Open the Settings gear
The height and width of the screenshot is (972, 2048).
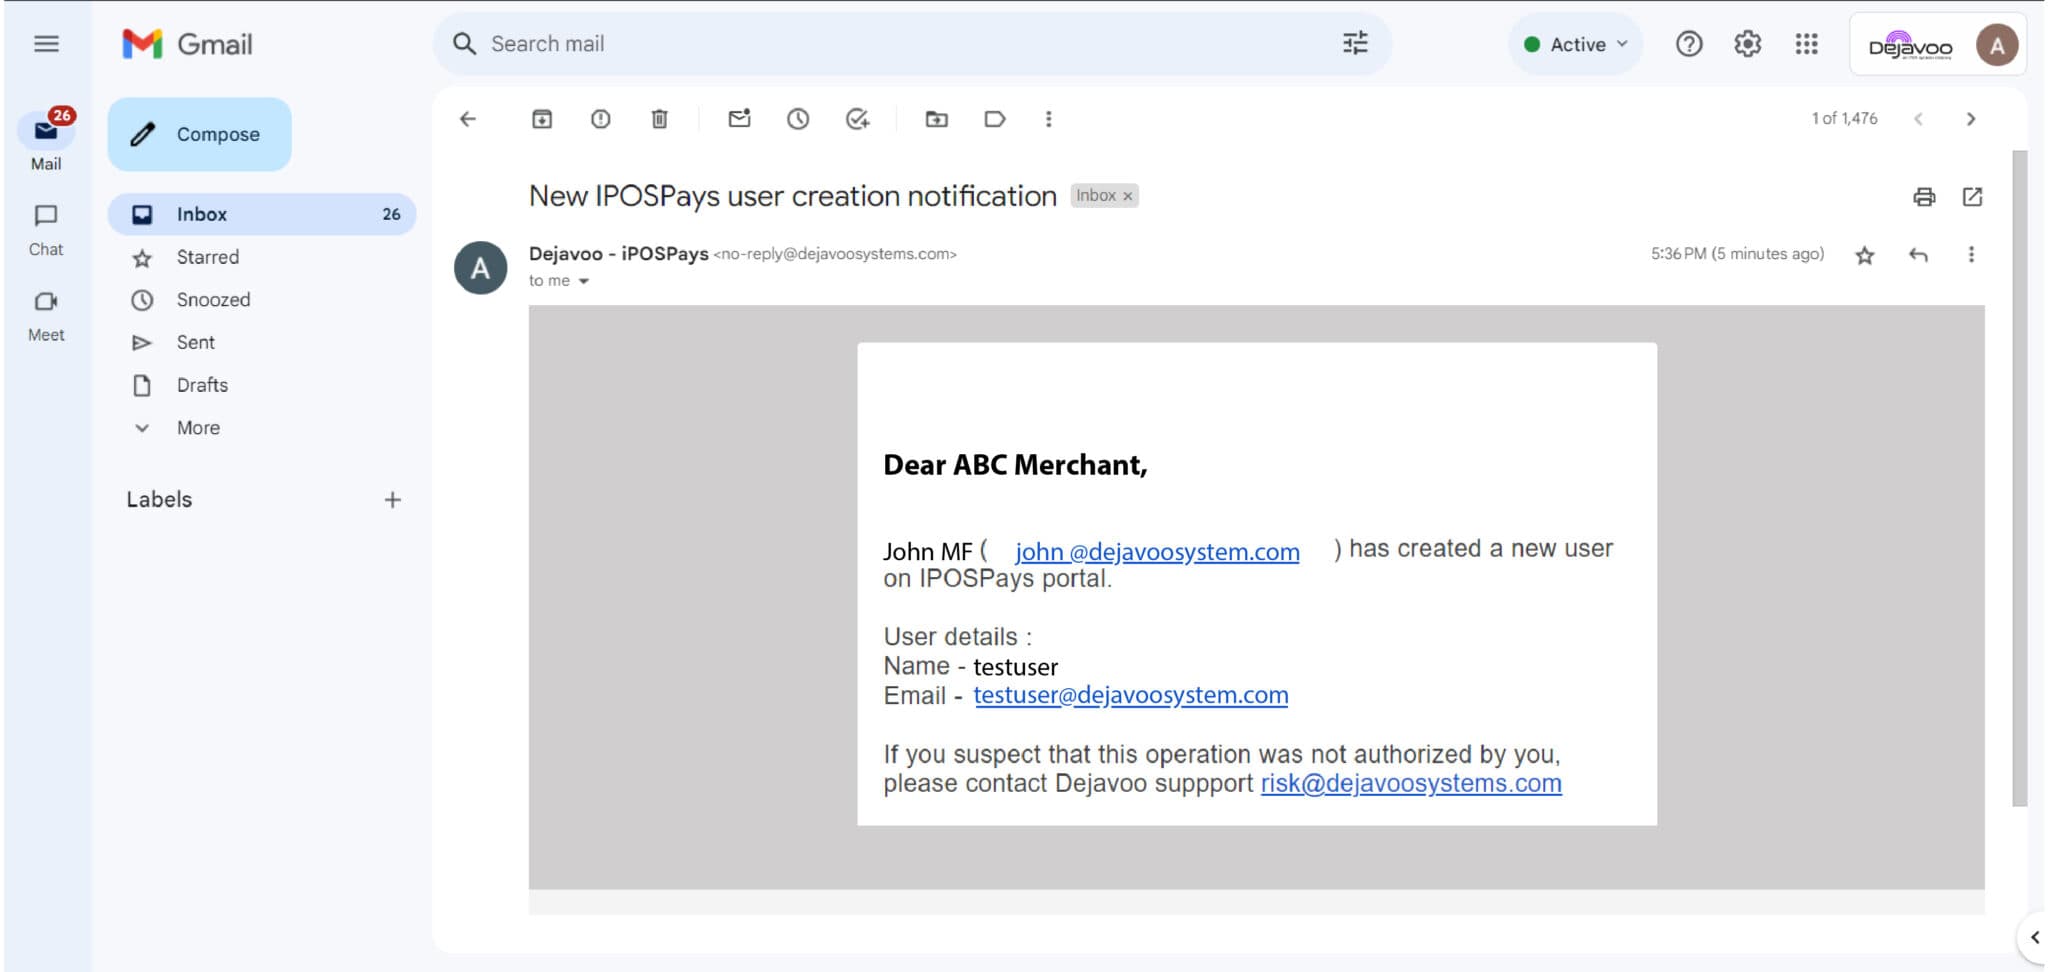(1747, 44)
